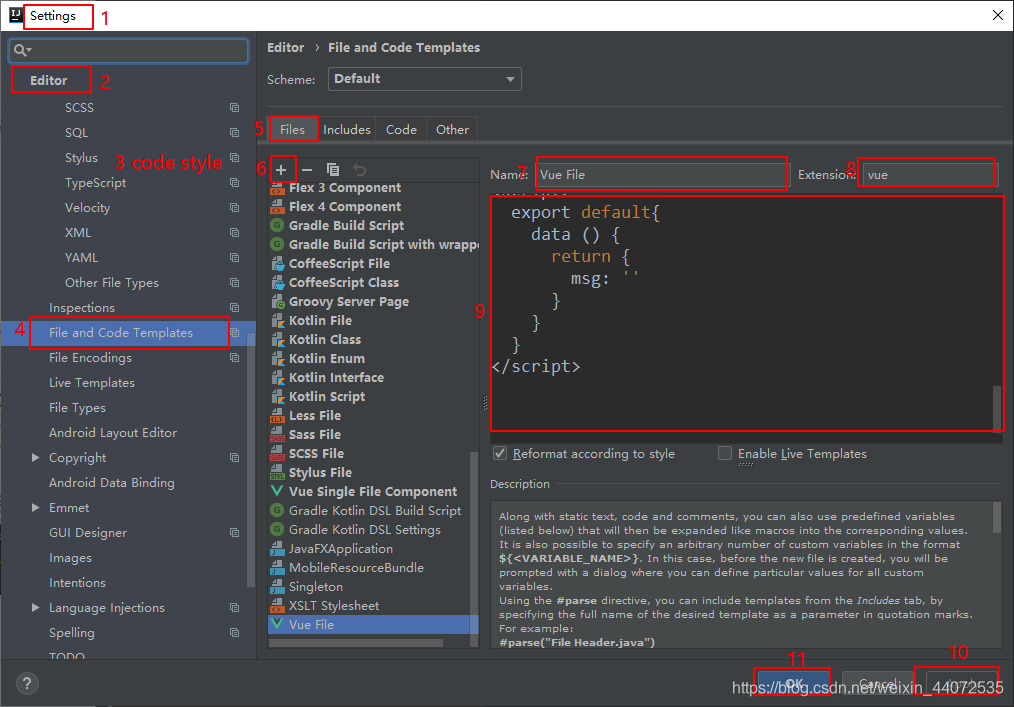Click the icon next to Less File
1014x707 pixels.
(277, 416)
